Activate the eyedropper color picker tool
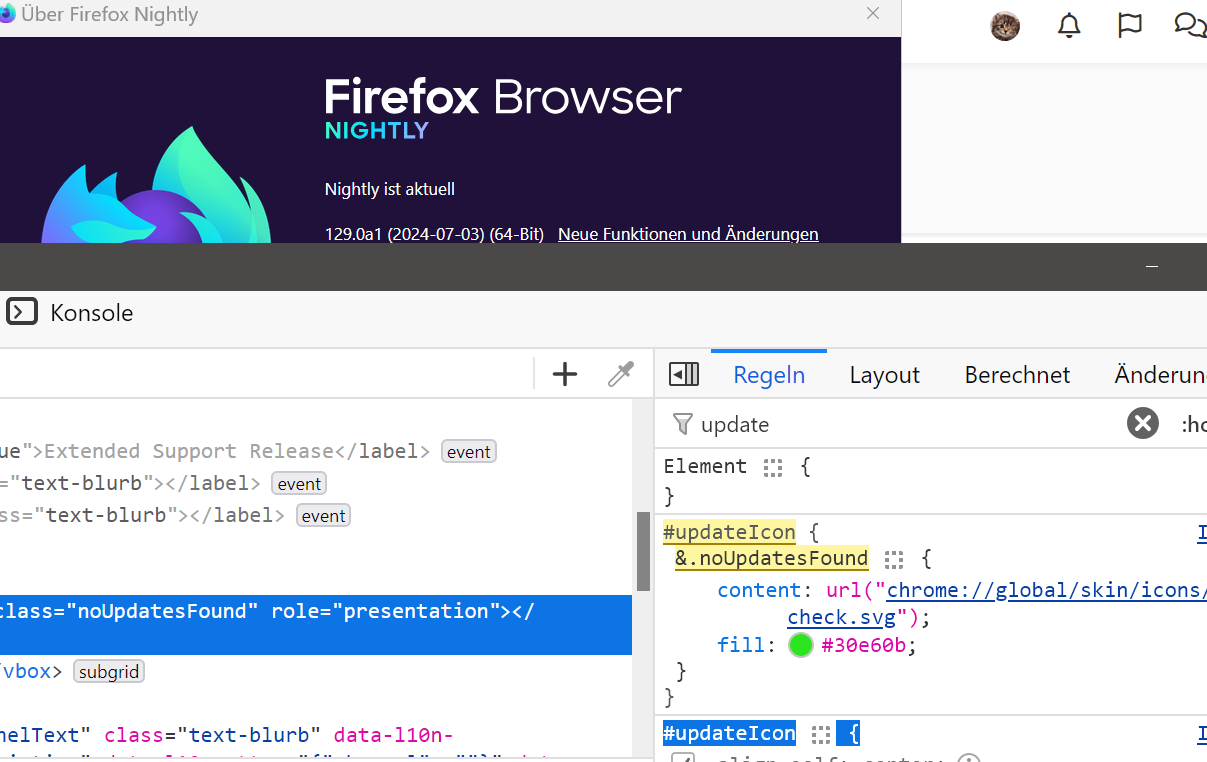The image size is (1207, 762). [x=621, y=374]
